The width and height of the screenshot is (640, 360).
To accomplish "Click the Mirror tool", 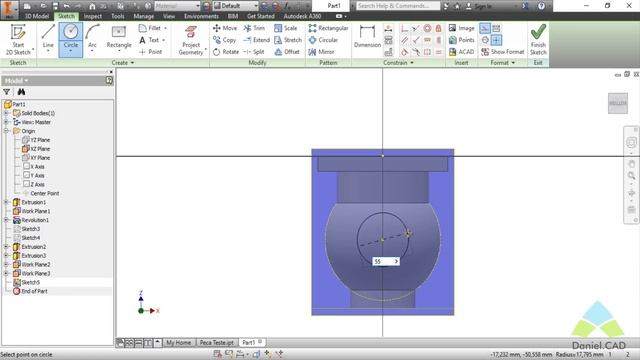I will (x=321, y=52).
